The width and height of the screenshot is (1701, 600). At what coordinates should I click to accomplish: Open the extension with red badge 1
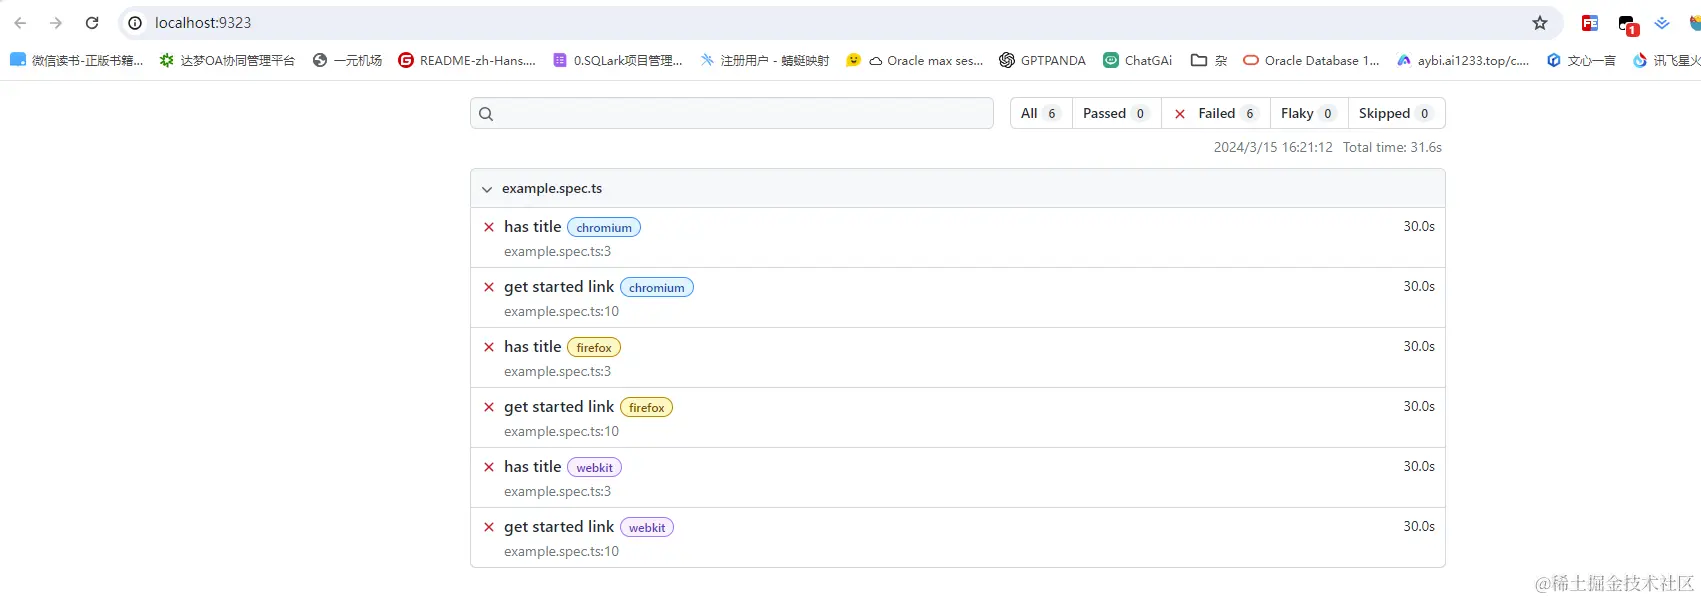1628,25
